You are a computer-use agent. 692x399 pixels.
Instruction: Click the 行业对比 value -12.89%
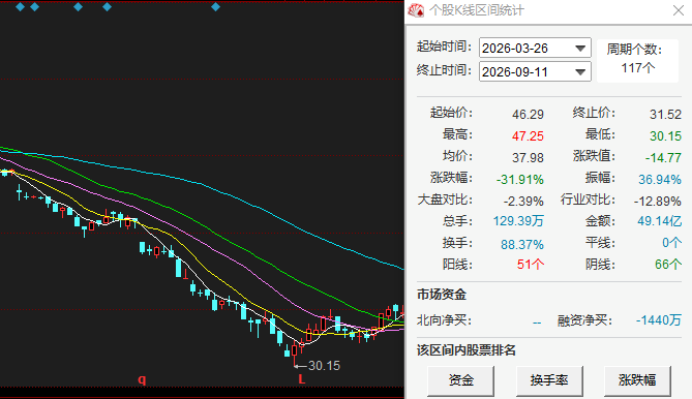658,201
